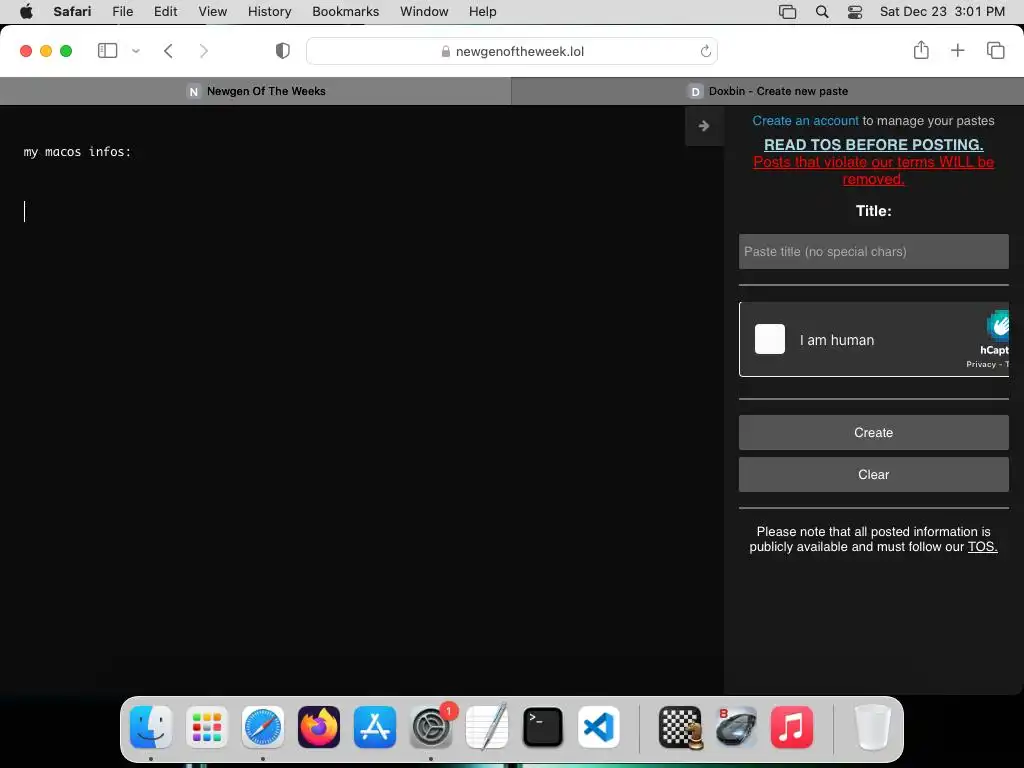Click the date and time in menu bar
The height and width of the screenshot is (768, 1024).
point(942,12)
